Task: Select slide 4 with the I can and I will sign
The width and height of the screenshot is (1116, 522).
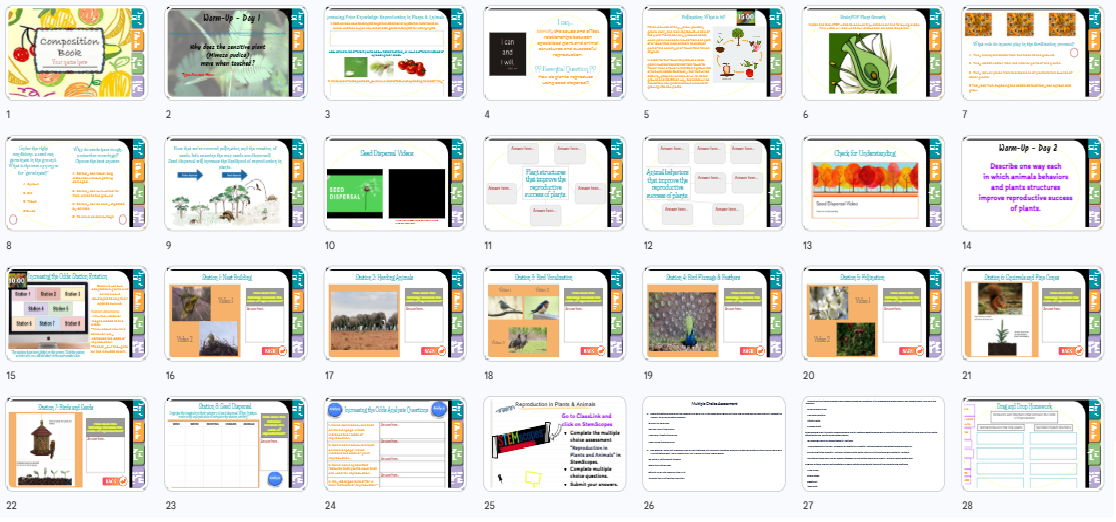Action: click(x=554, y=53)
